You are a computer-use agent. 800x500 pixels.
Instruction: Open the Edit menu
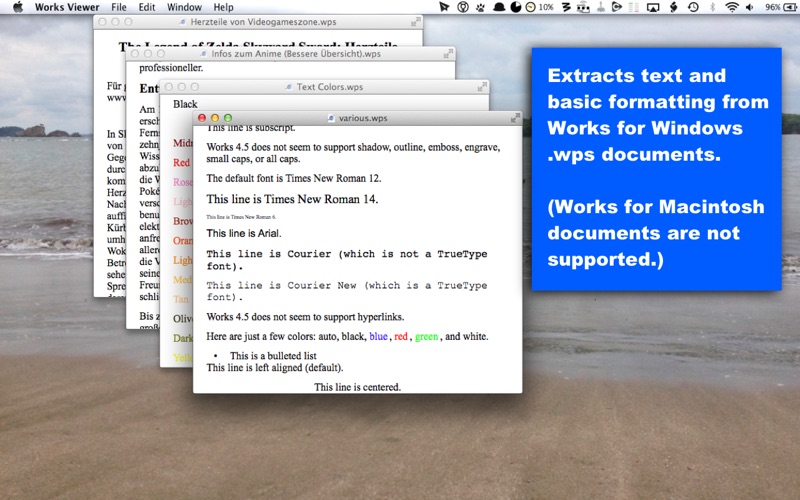[147, 7]
